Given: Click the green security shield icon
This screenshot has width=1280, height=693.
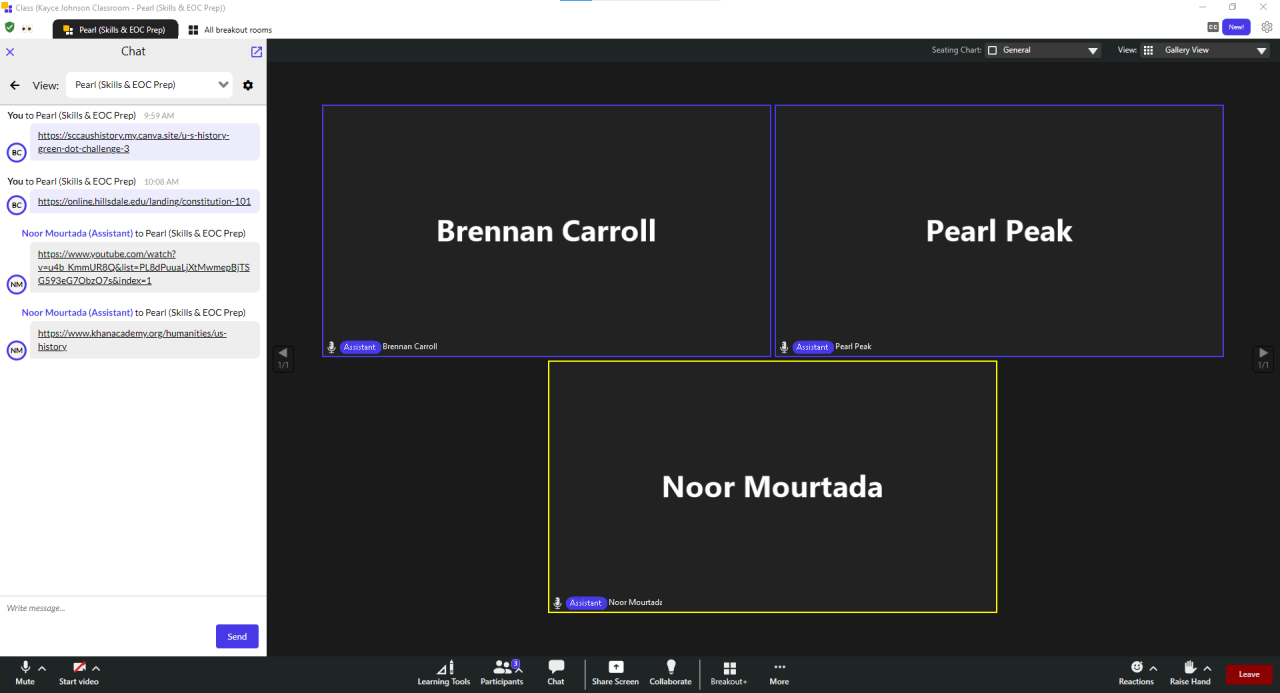Looking at the screenshot, I should [10, 28].
